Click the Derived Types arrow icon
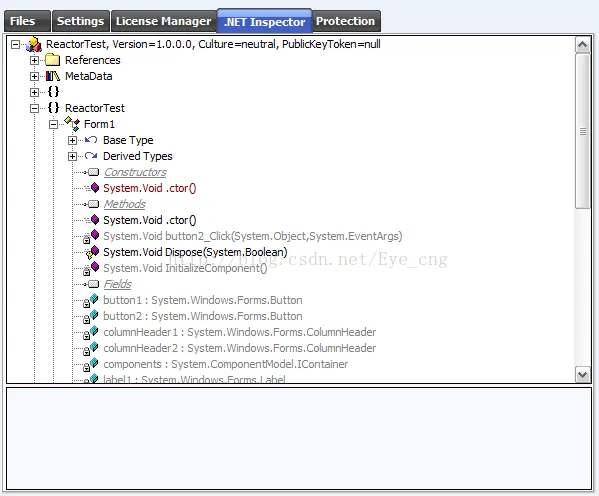The width and height of the screenshot is (599, 496). (x=91, y=156)
